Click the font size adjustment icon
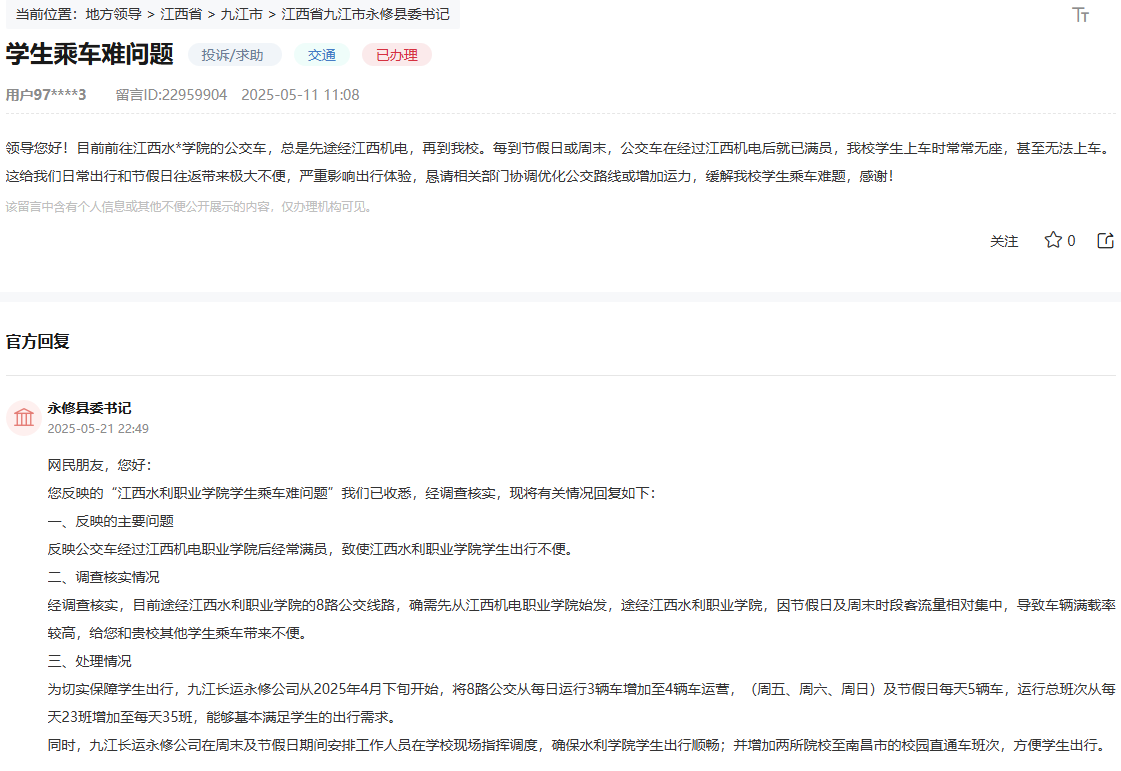Viewport: 1121px width, 771px height. [x=1080, y=15]
